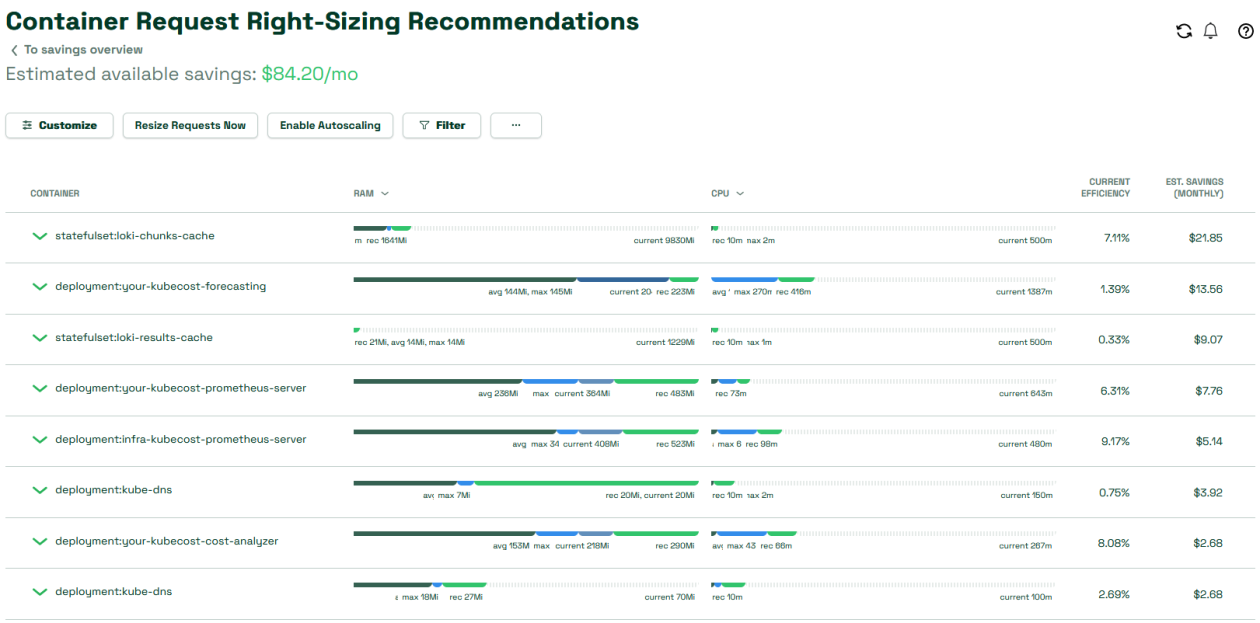Screen dimensions: 1260x623
Task: Click the sliders icon on the Customize button
Action: 28,125
